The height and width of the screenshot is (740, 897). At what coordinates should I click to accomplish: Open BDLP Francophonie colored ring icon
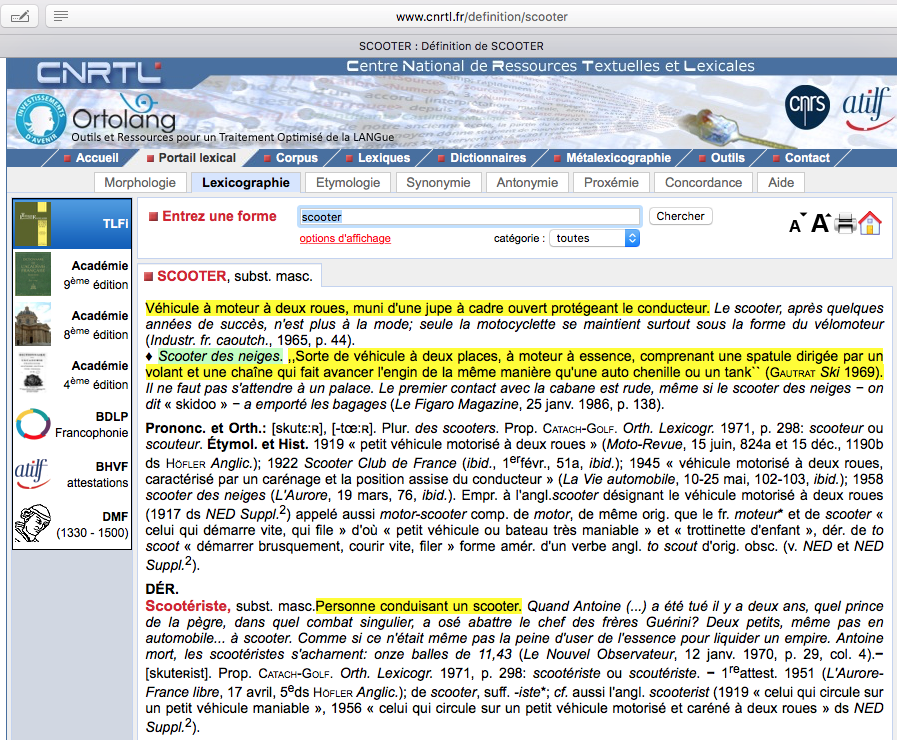[x=33, y=424]
